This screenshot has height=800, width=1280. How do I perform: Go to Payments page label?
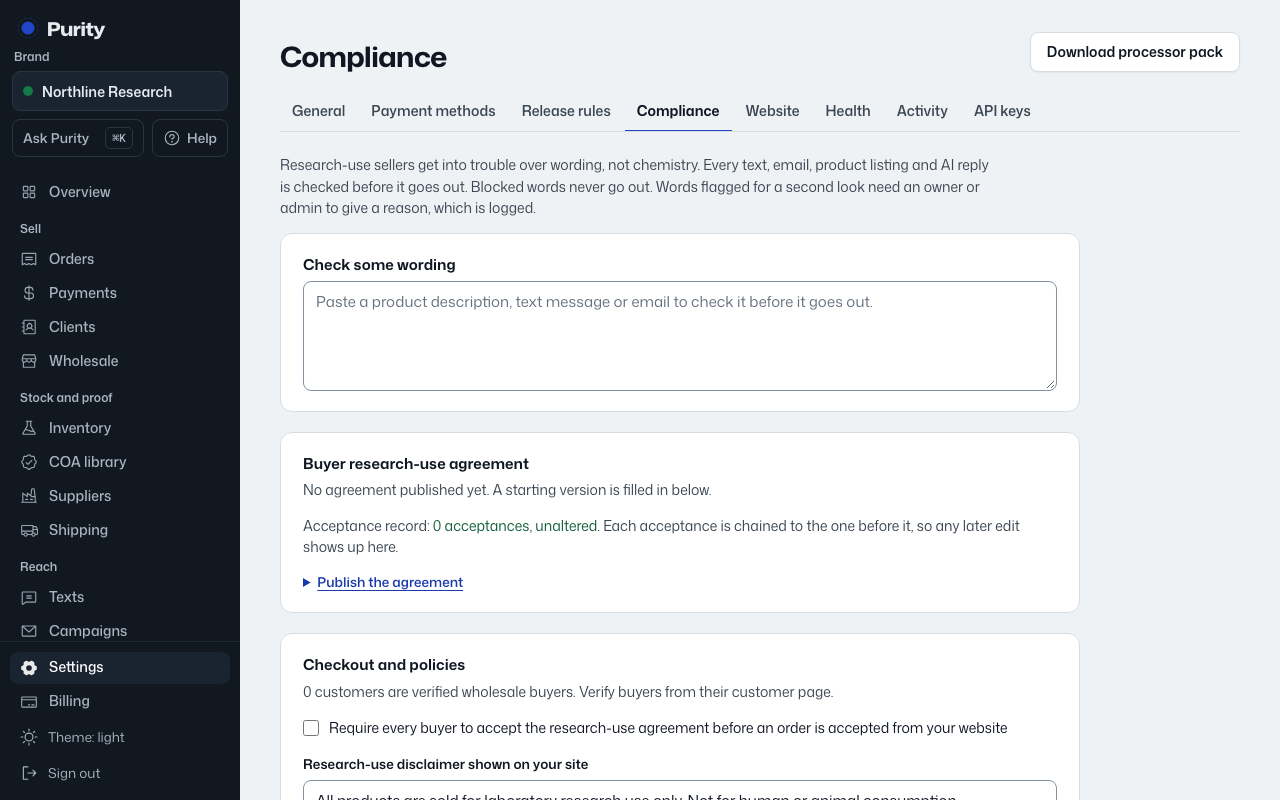tap(83, 293)
